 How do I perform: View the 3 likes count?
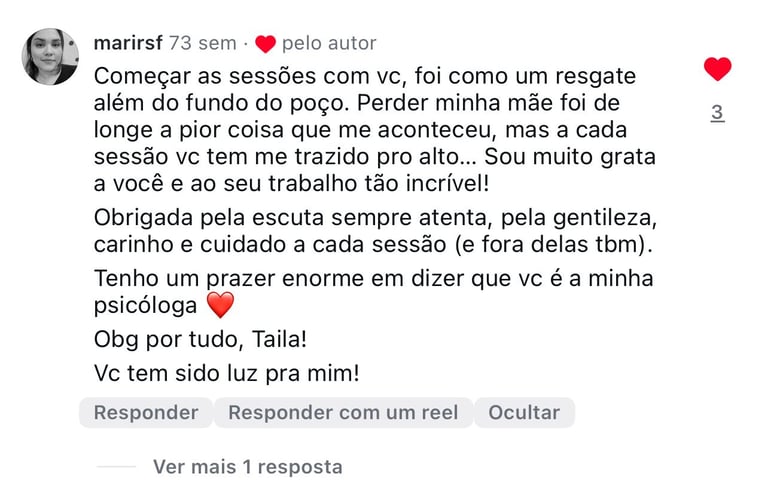(x=718, y=113)
